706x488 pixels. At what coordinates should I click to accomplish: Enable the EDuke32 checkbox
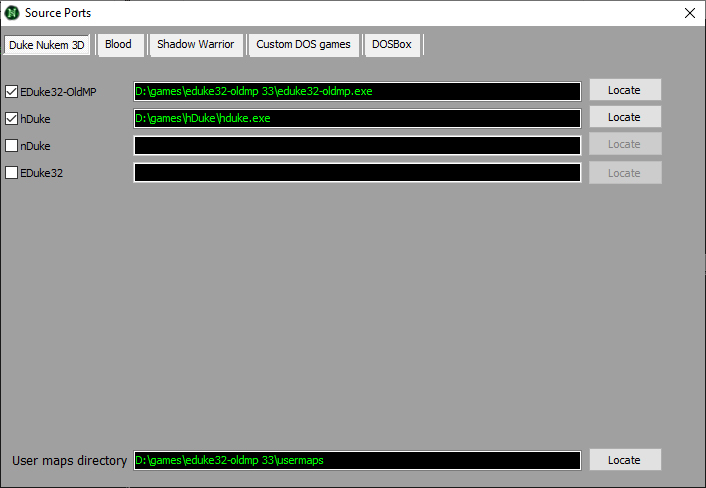(x=11, y=173)
